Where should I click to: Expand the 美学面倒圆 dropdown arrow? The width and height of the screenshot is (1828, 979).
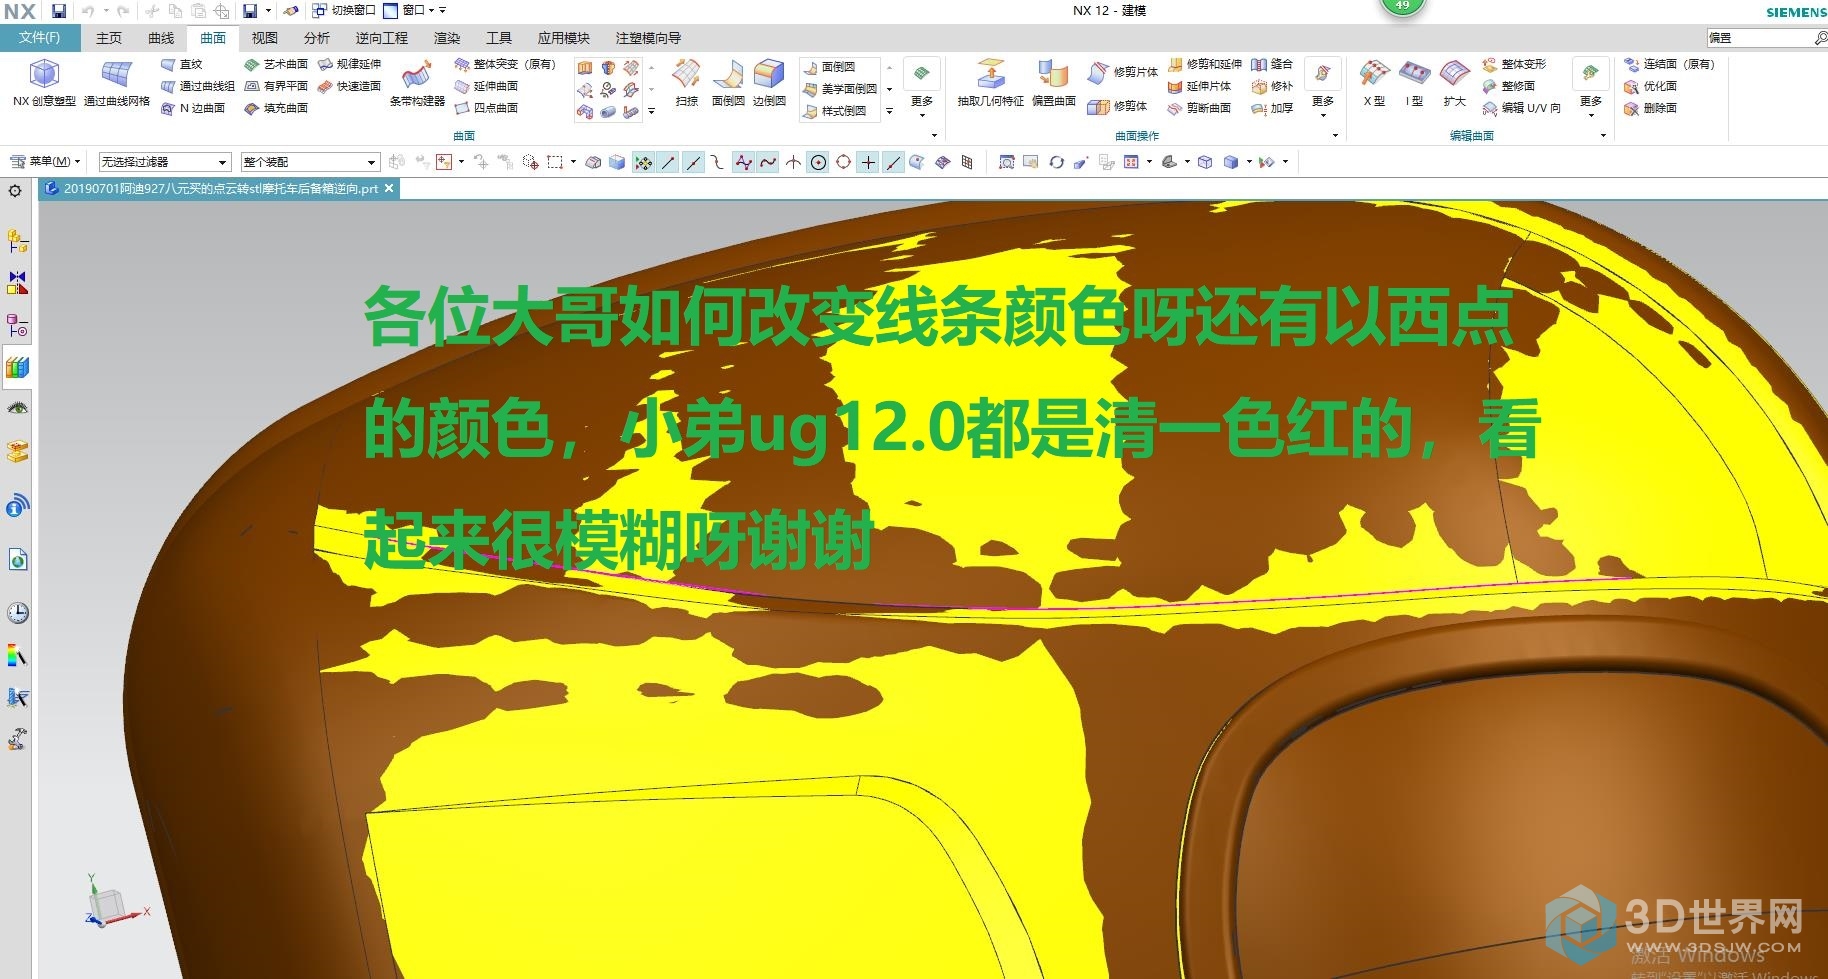point(889,89)
